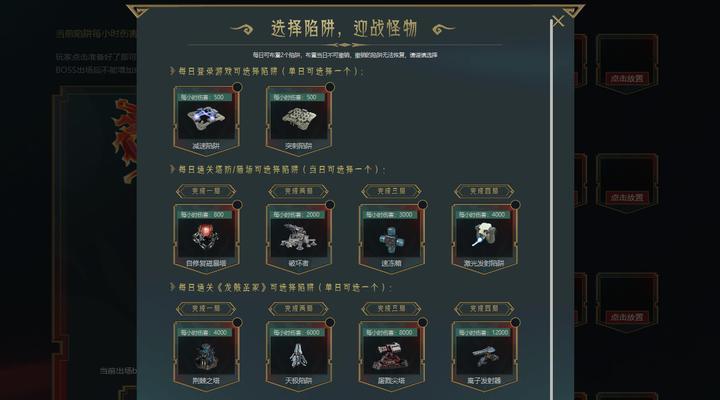The image size is (720, 400).
Task: Tick the round selector on 离子发射器 card
Action: pyautogui.click(x=515, y=322)
